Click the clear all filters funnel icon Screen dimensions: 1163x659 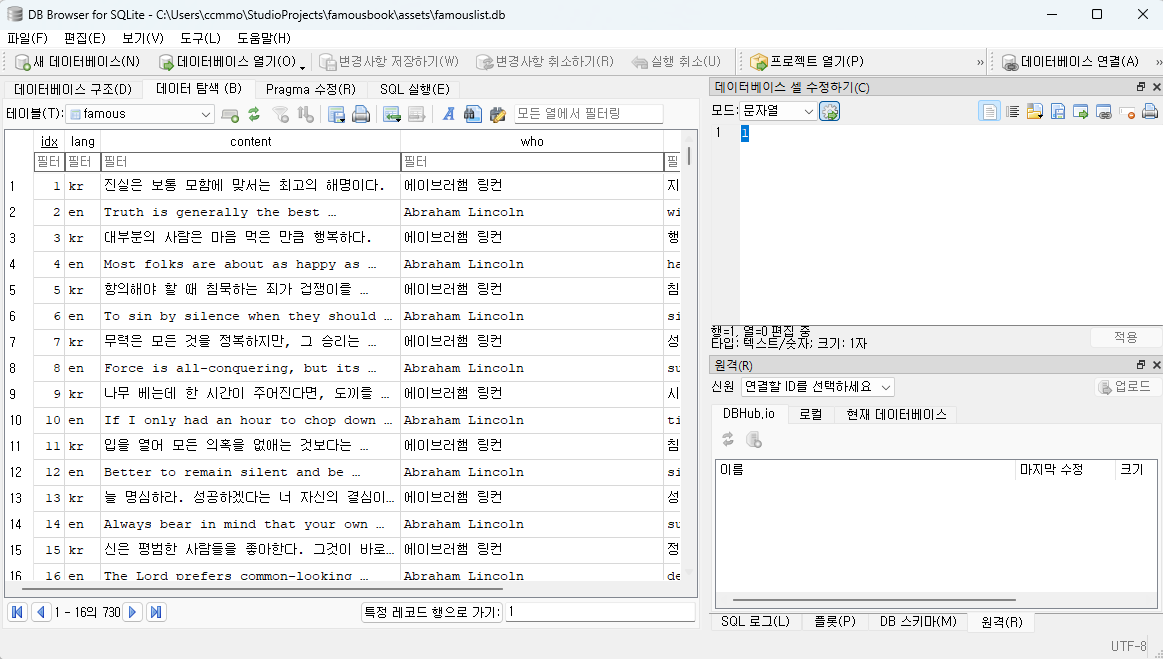[x=280, y=114]
